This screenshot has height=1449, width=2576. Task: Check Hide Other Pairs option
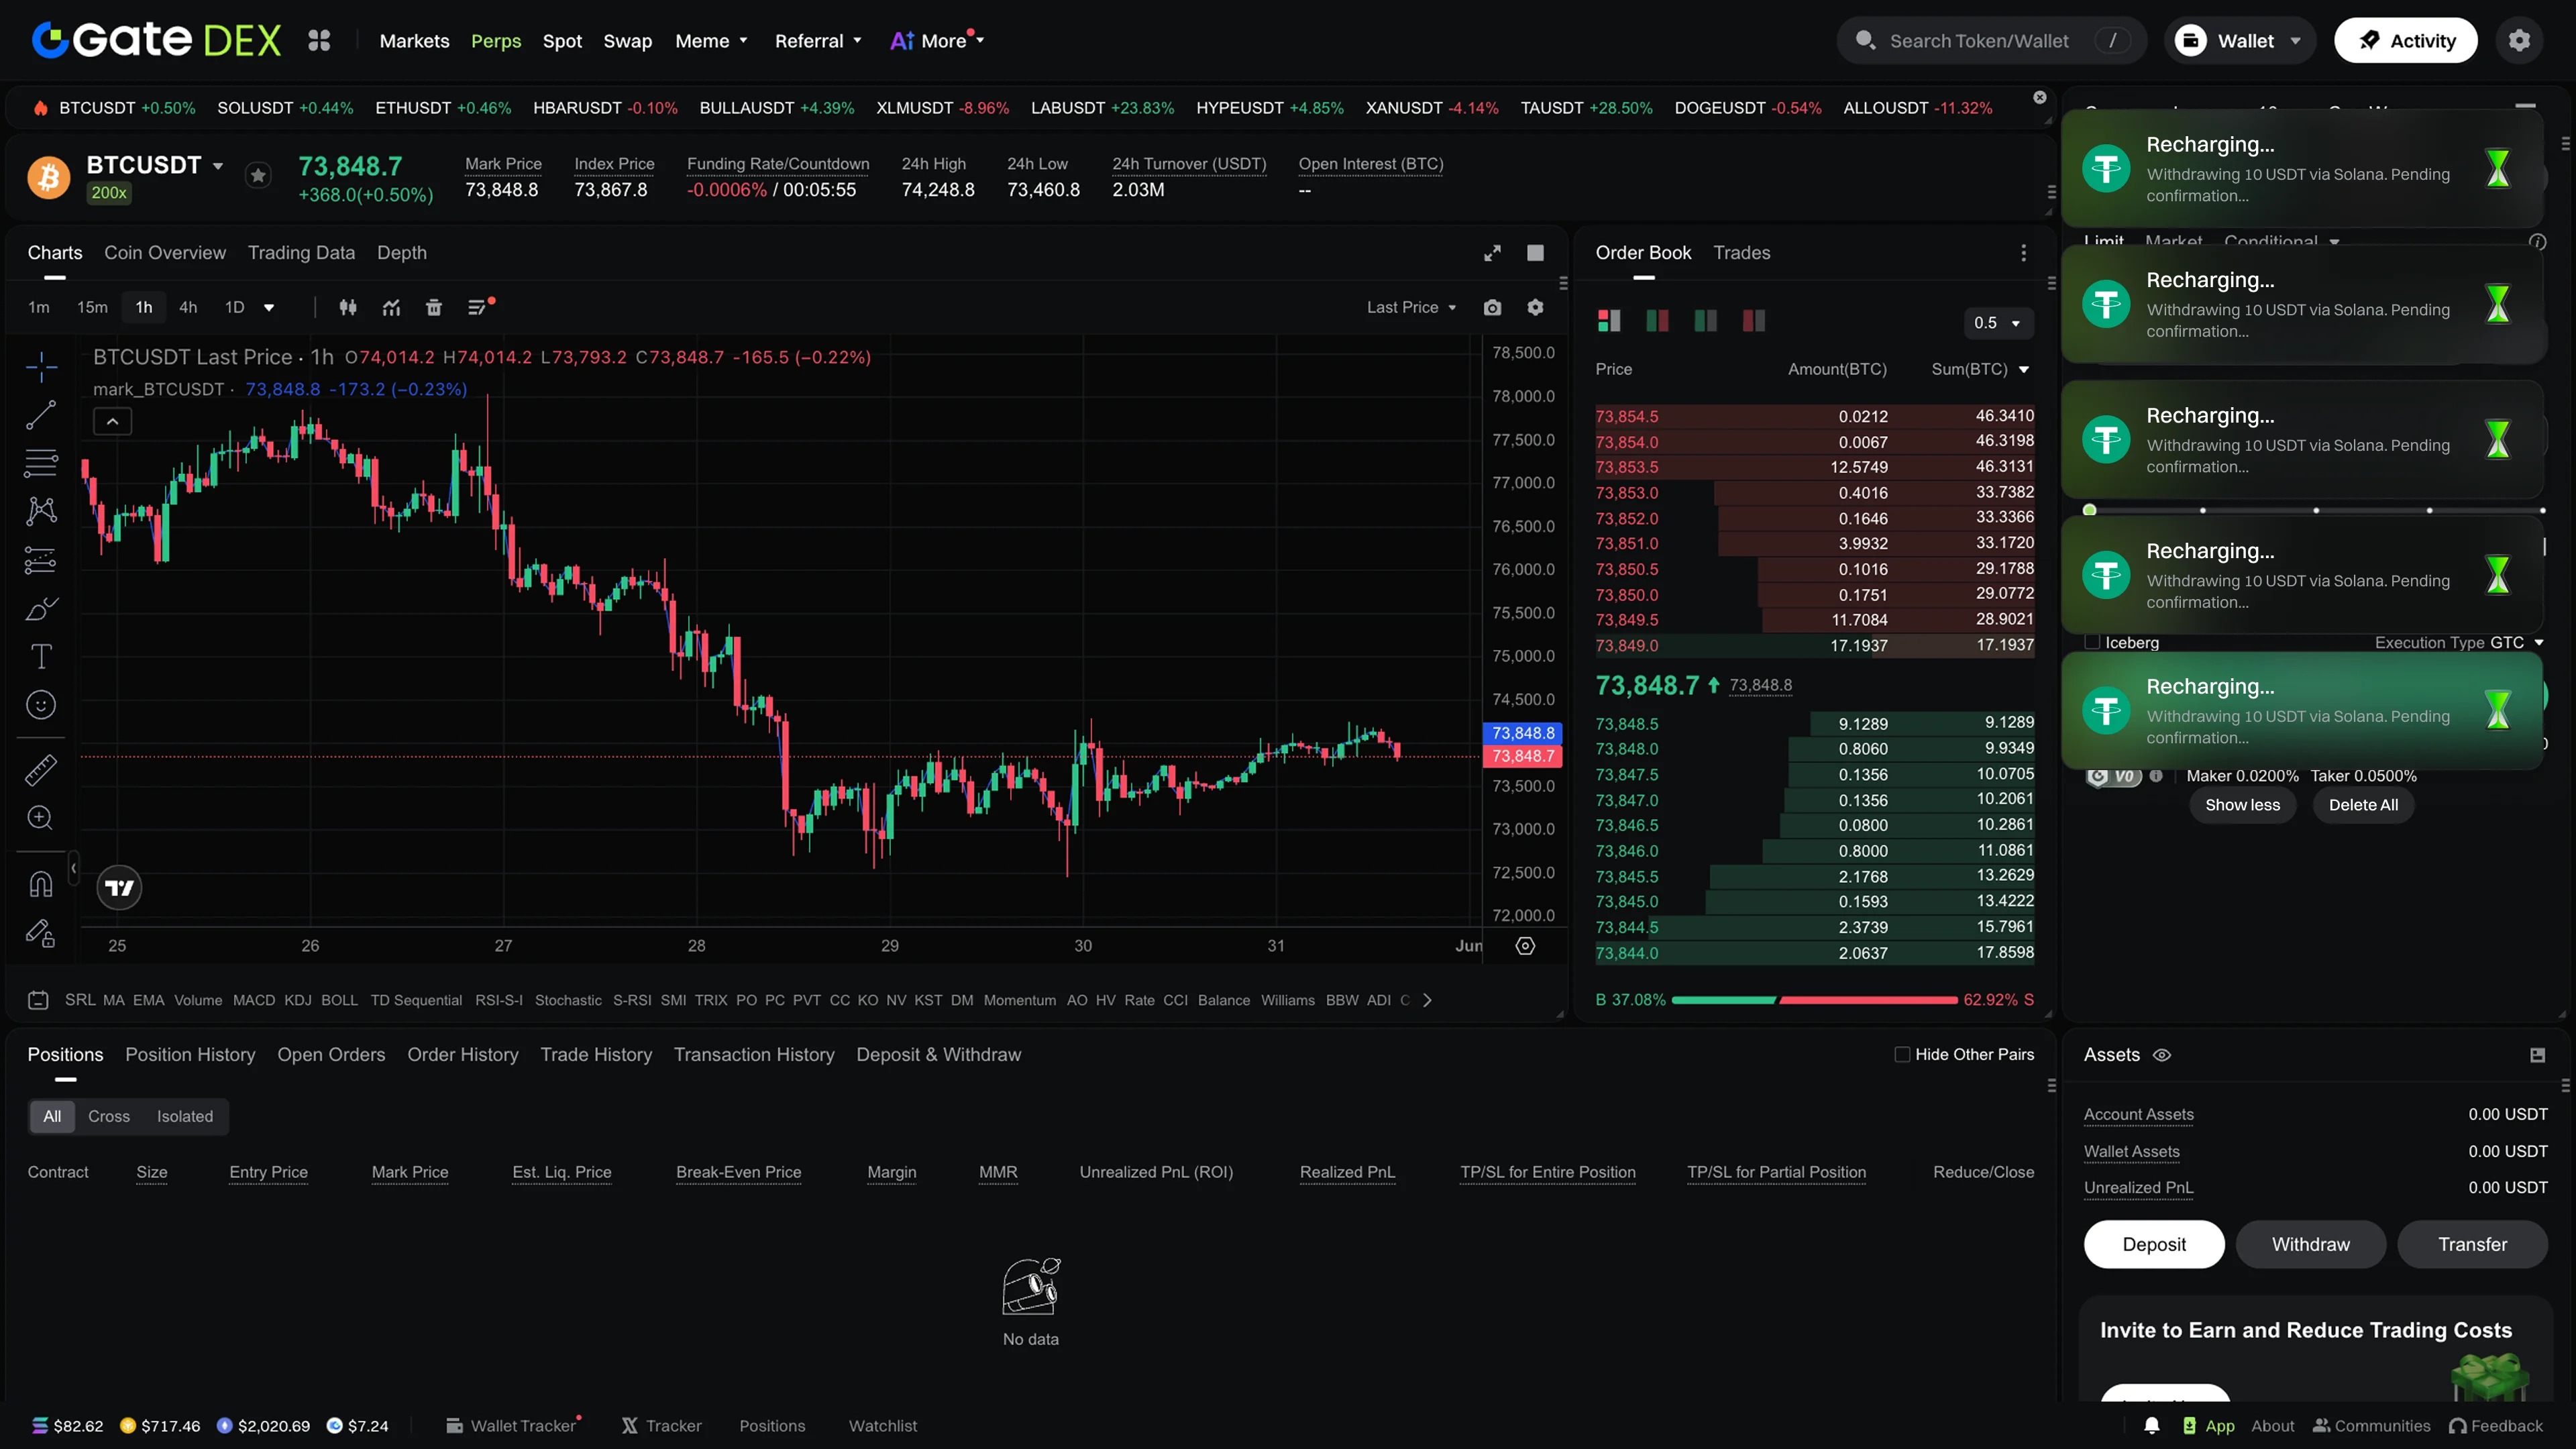[x=1902, y=1054]
